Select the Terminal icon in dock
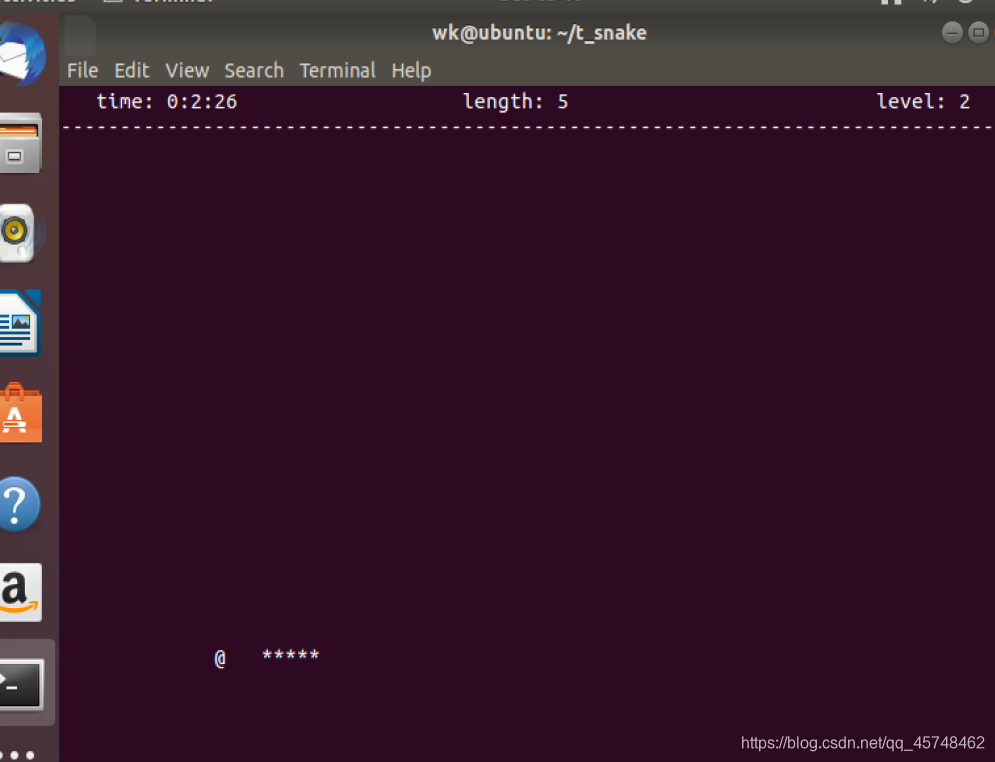The width and height of the screenshot is (995, 762). click(22, 684)
